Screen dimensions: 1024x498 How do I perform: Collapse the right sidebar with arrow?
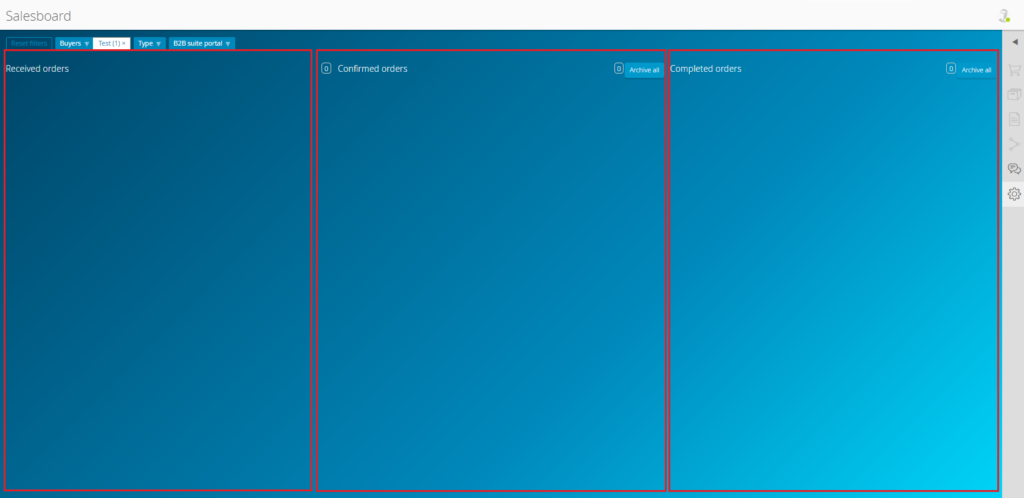pos(1015,42)
